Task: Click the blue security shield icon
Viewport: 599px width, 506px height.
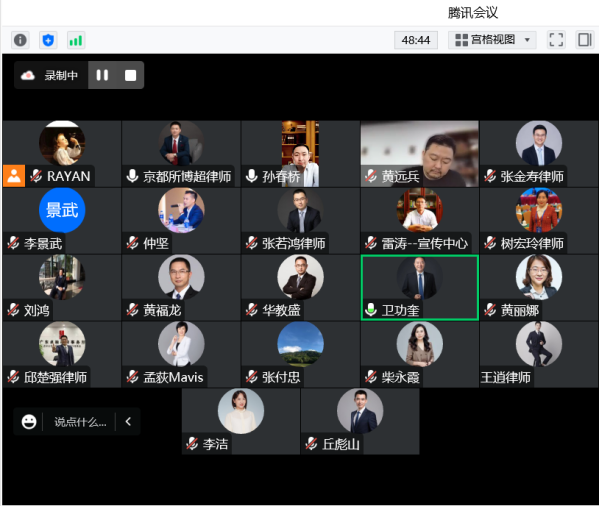Action: [48, 40]
